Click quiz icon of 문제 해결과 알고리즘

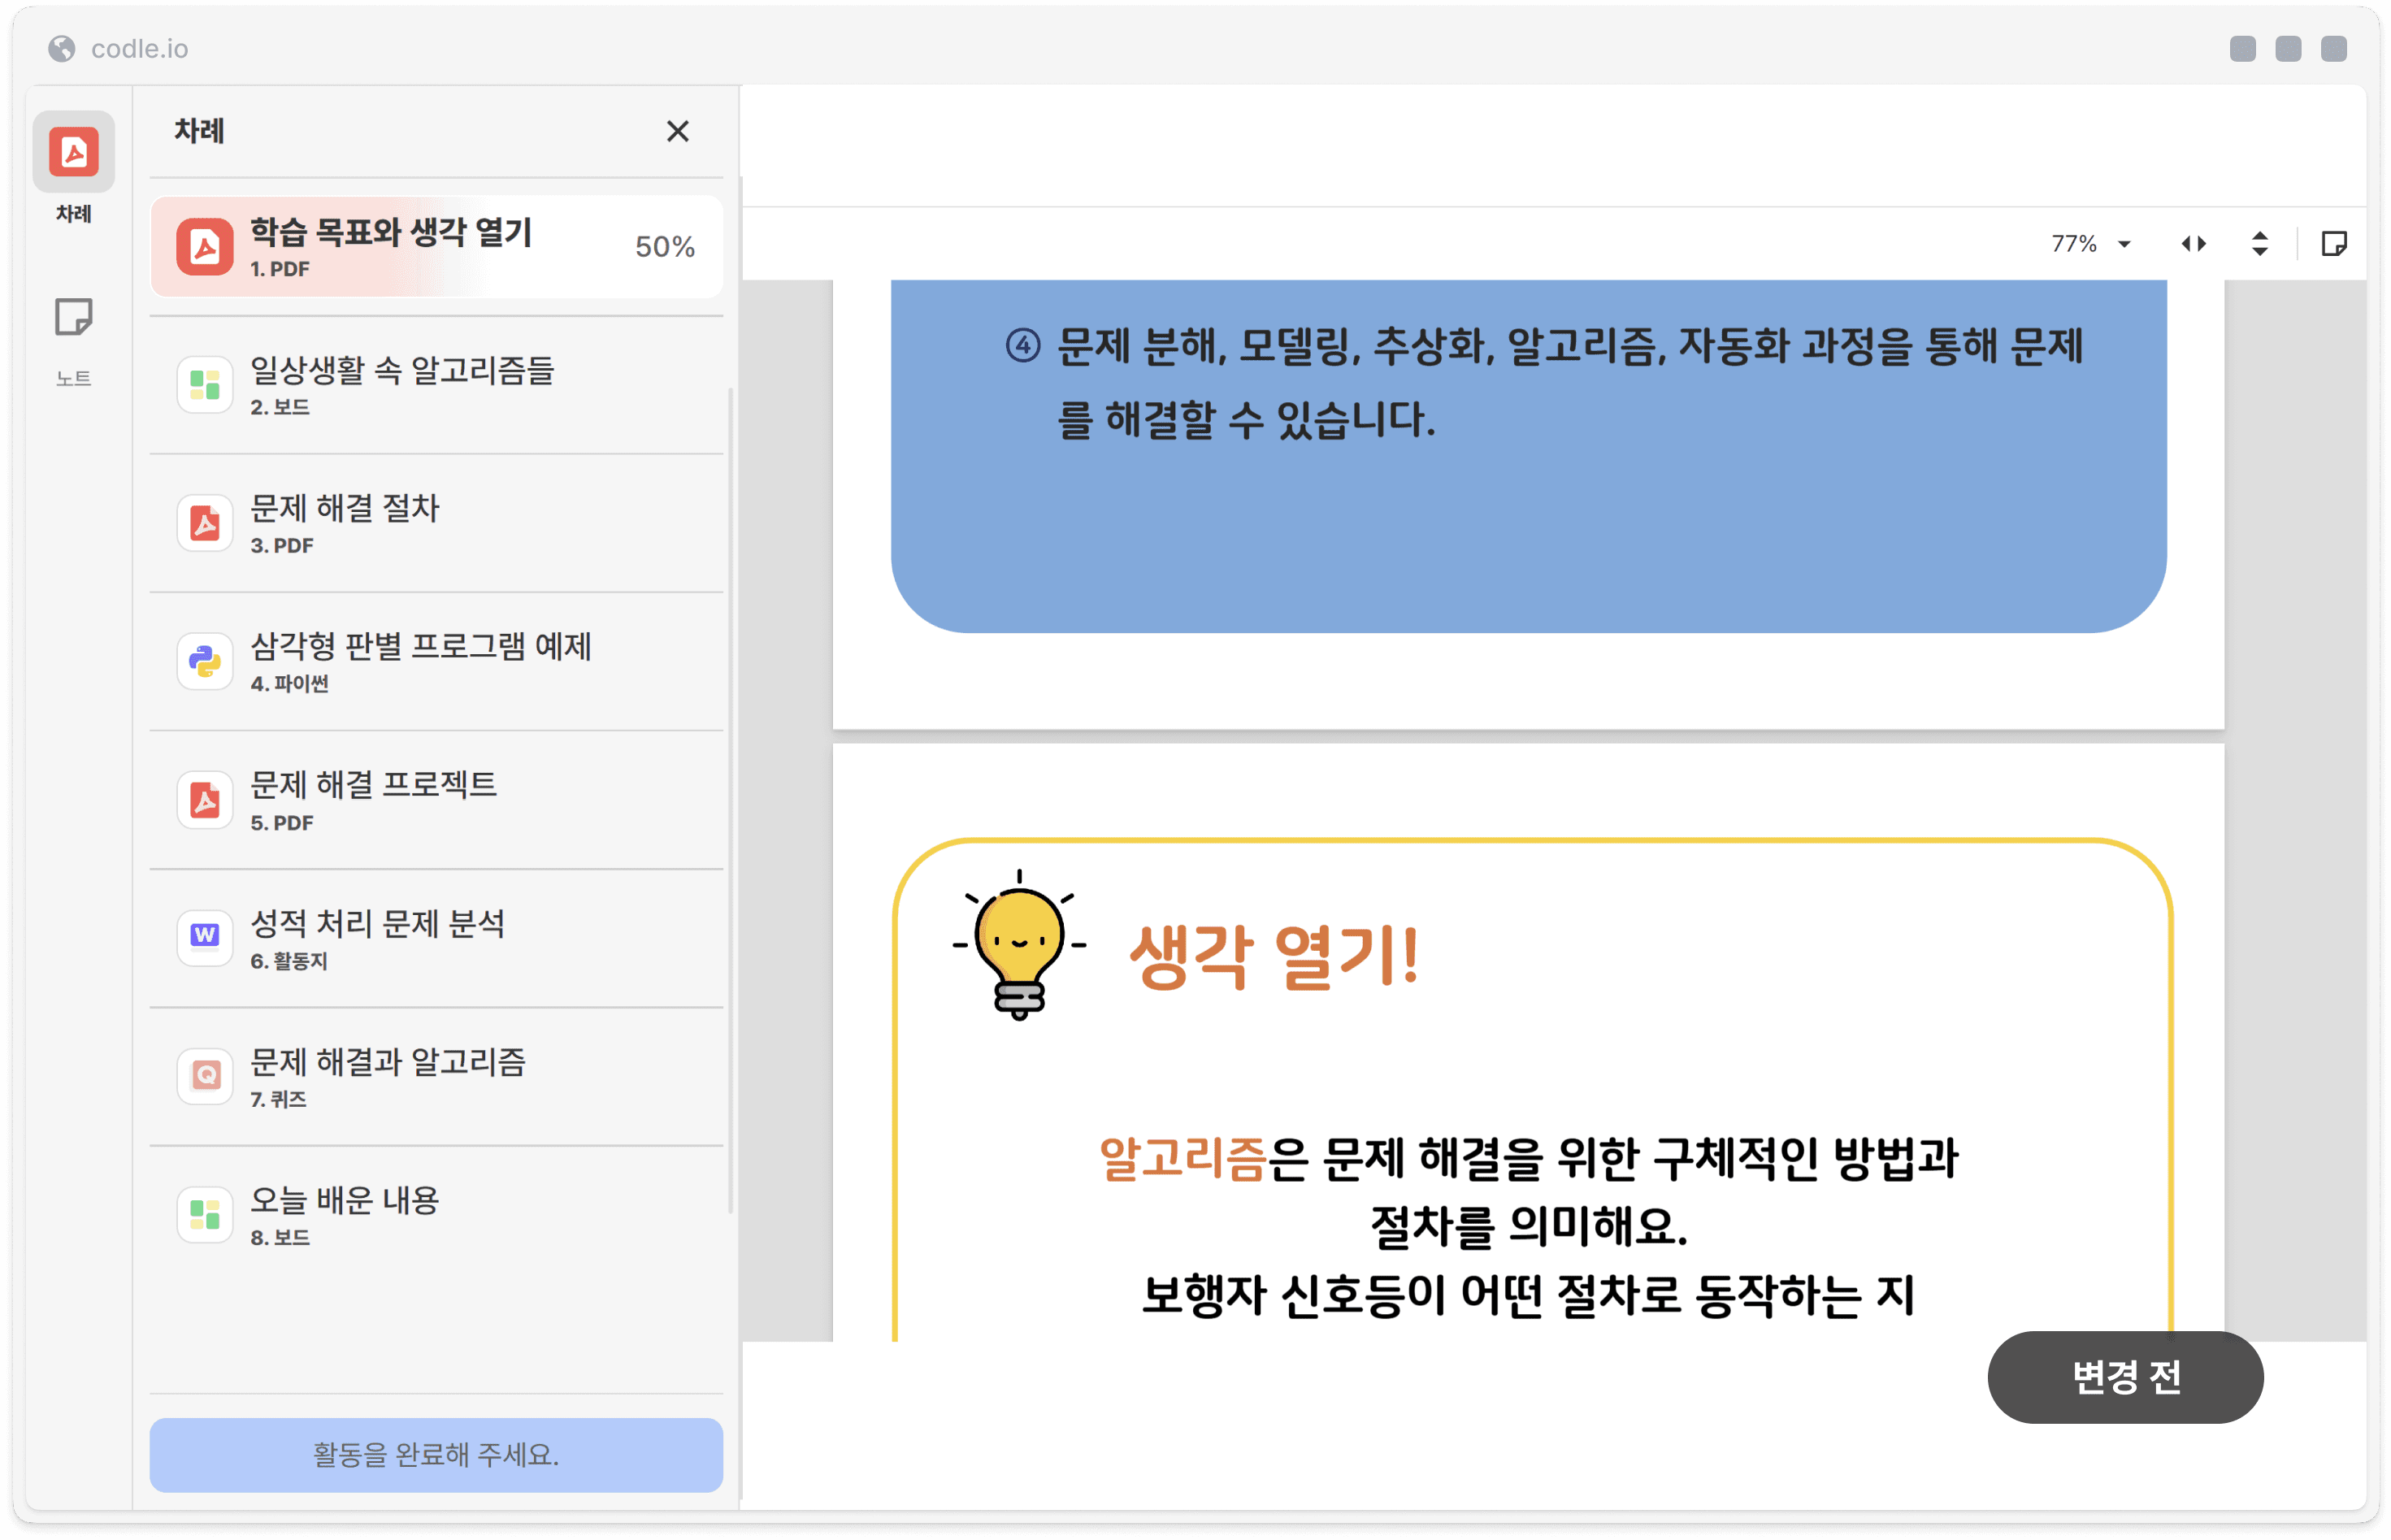tap(205, 1075)
